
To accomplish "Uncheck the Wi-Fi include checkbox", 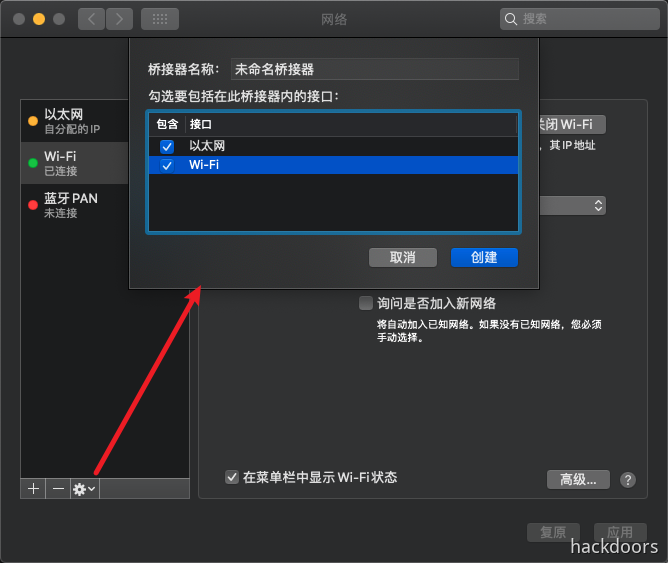I will pyautogui.click(x=167, y=165).
